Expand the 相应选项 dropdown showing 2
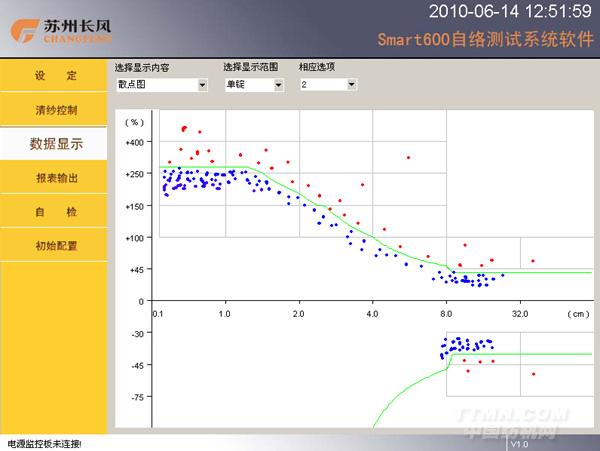600x451 pixels. [351, 85]
